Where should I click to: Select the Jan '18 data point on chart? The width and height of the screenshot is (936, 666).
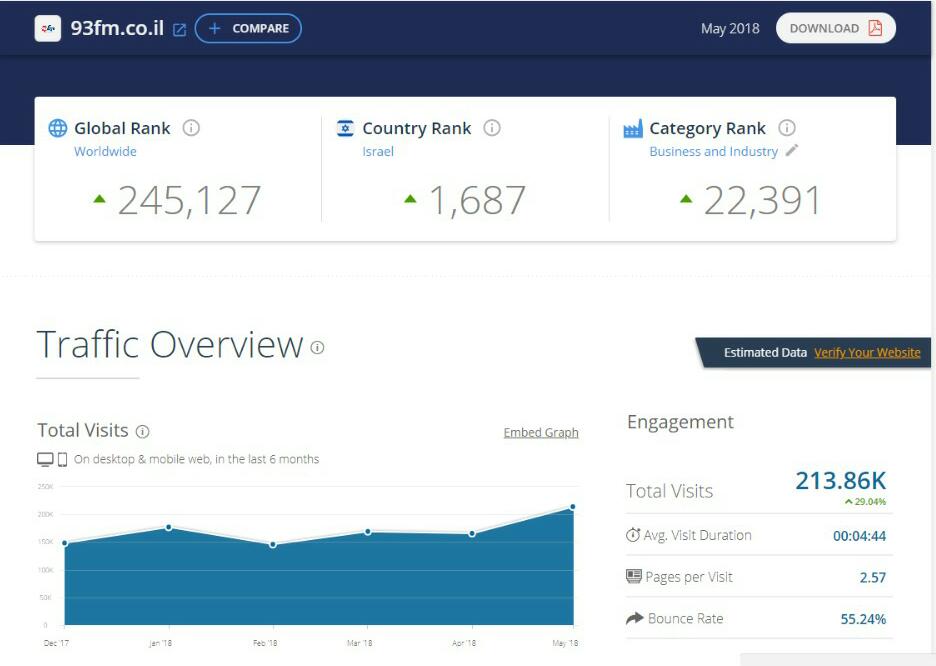(168, 527)
